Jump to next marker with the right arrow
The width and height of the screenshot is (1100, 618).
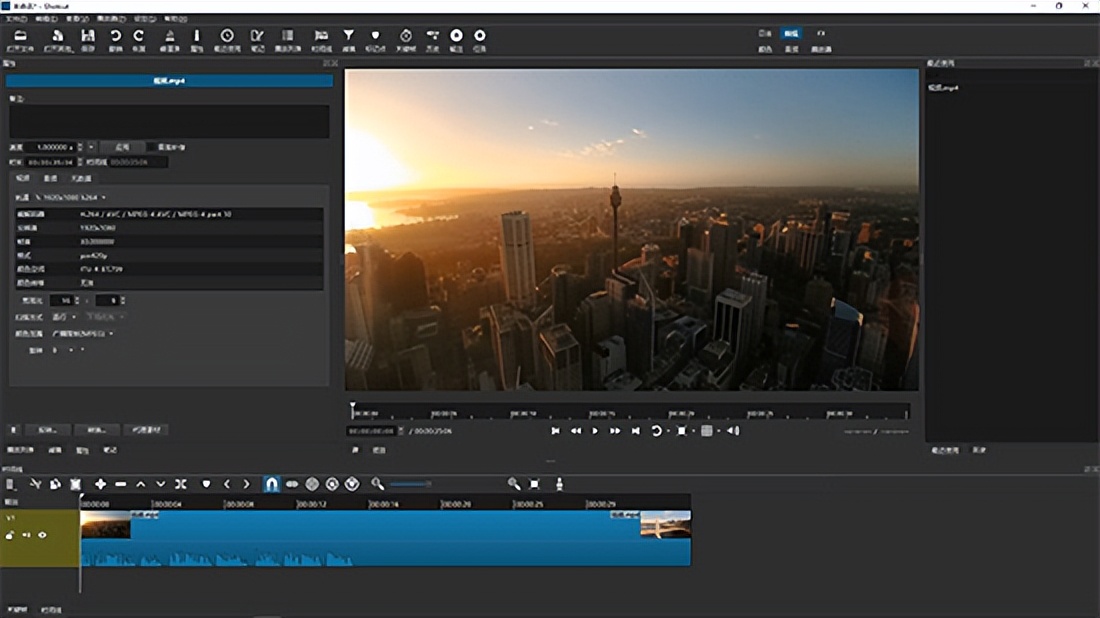pos(246,484)
